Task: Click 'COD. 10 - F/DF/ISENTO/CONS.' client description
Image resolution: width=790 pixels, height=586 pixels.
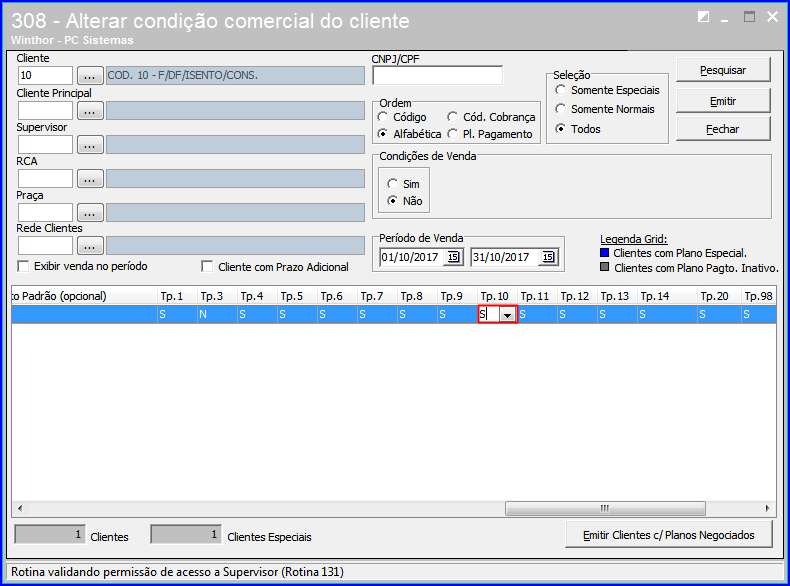Action: pos(235,76)
